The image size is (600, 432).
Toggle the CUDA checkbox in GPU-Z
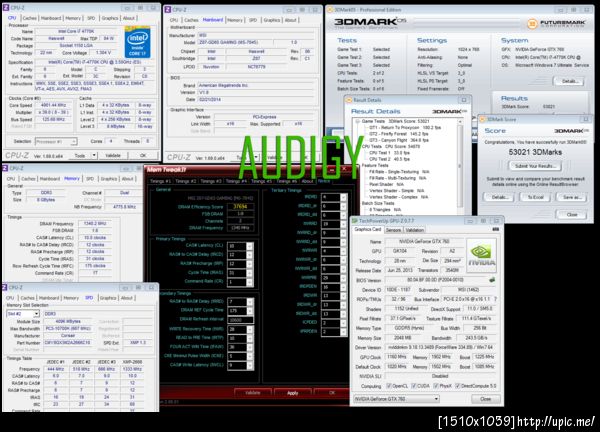414,386
